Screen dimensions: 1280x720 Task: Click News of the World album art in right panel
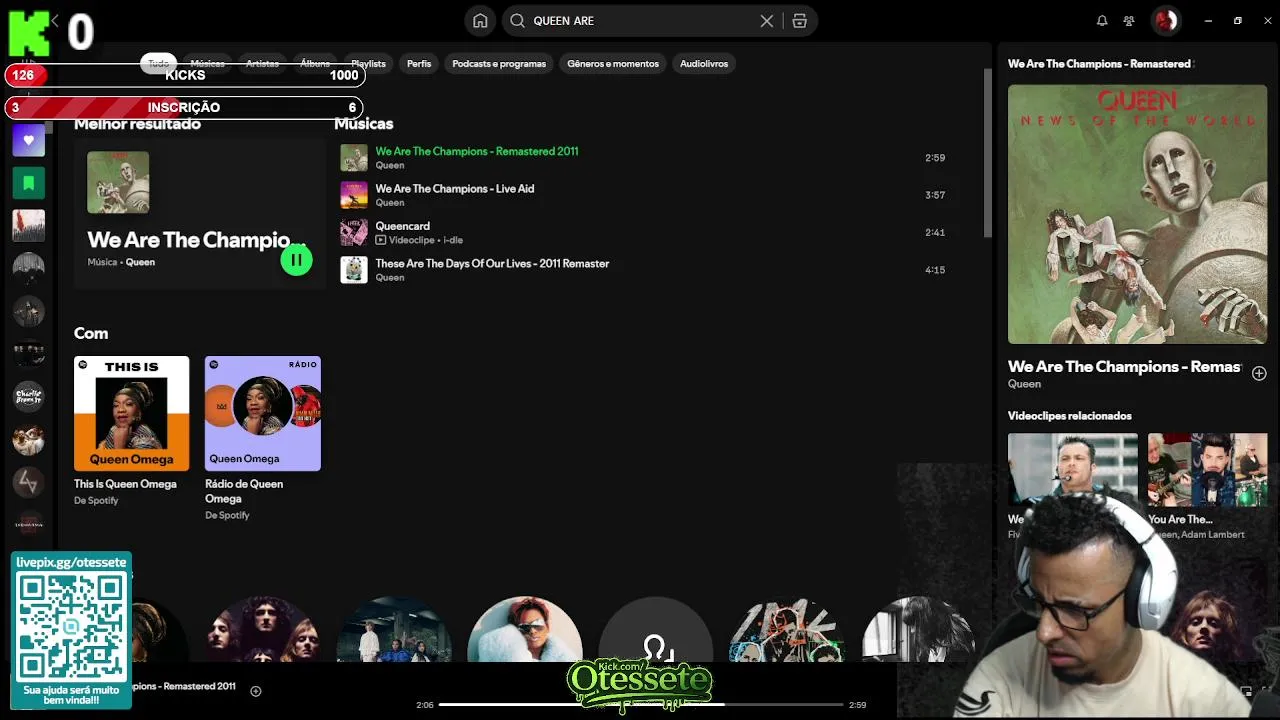(x=1137, y=214)
